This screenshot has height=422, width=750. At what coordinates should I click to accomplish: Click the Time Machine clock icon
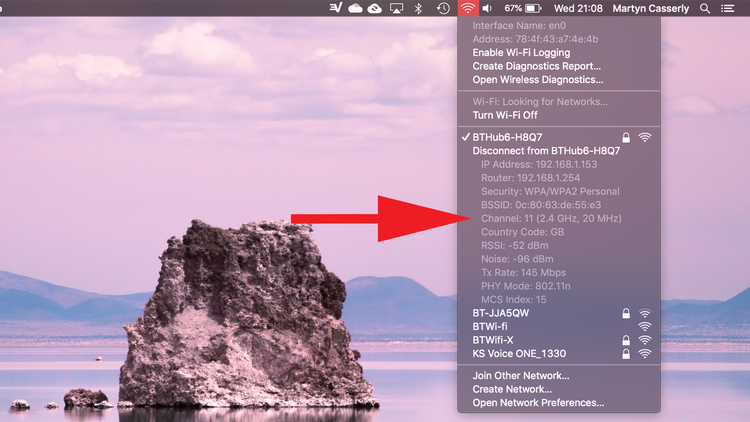pos(443,8)
